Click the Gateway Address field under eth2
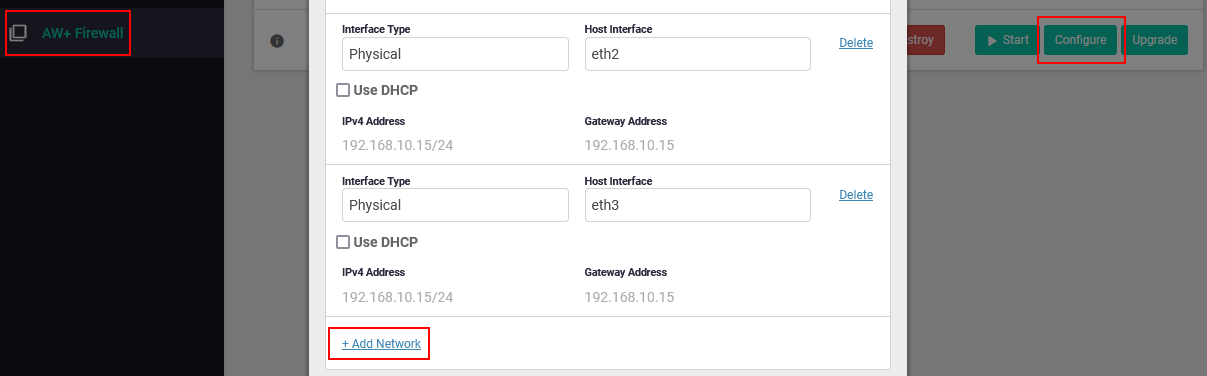Image resolution: width=1207 pixels, height=376 pixels. click(697, 145)
